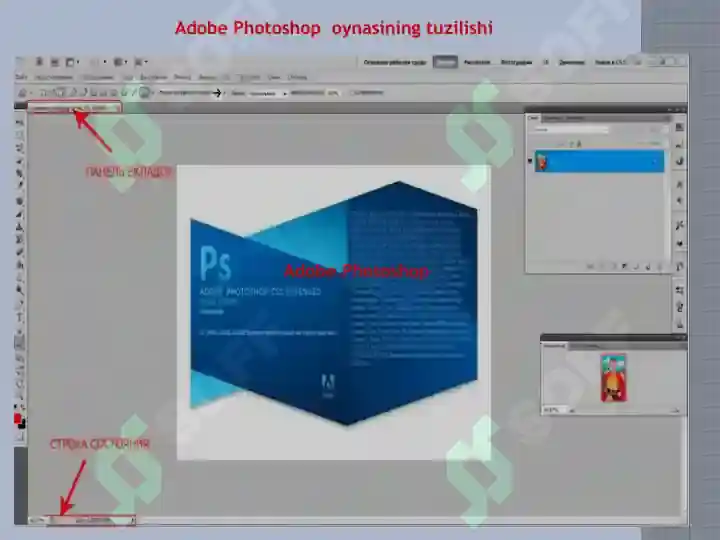This screenshot has width=720, height=540.
Task: Open the Окно menu
Action: (274, 77)
